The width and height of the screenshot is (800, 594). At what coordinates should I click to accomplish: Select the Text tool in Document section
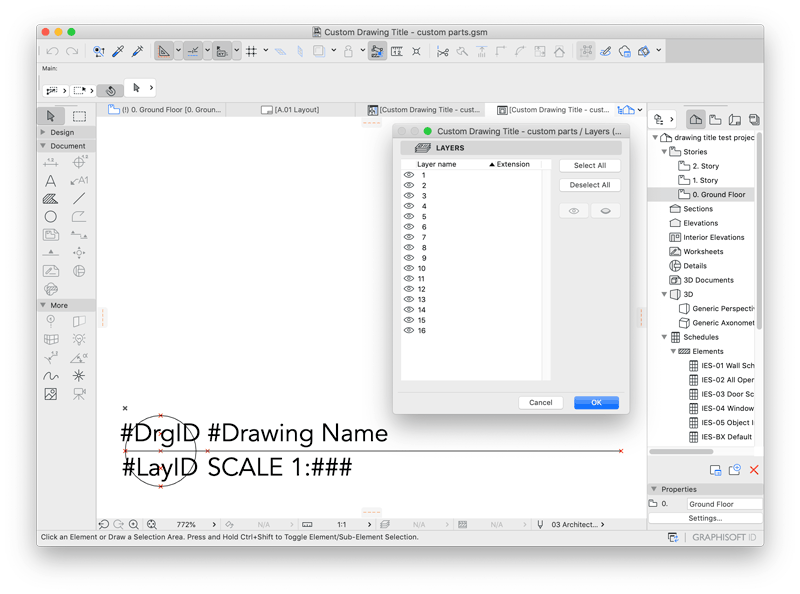(x=51, y=181)
